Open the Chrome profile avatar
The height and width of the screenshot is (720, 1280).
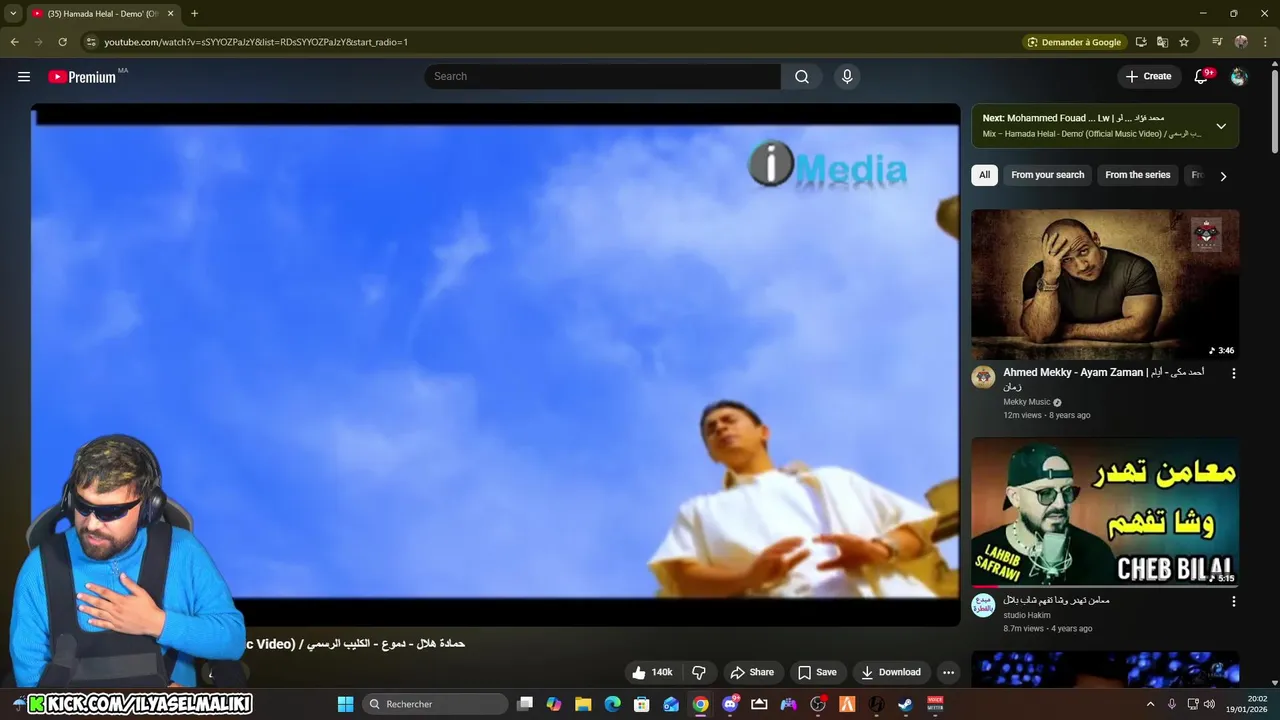tap(1241, 42)
